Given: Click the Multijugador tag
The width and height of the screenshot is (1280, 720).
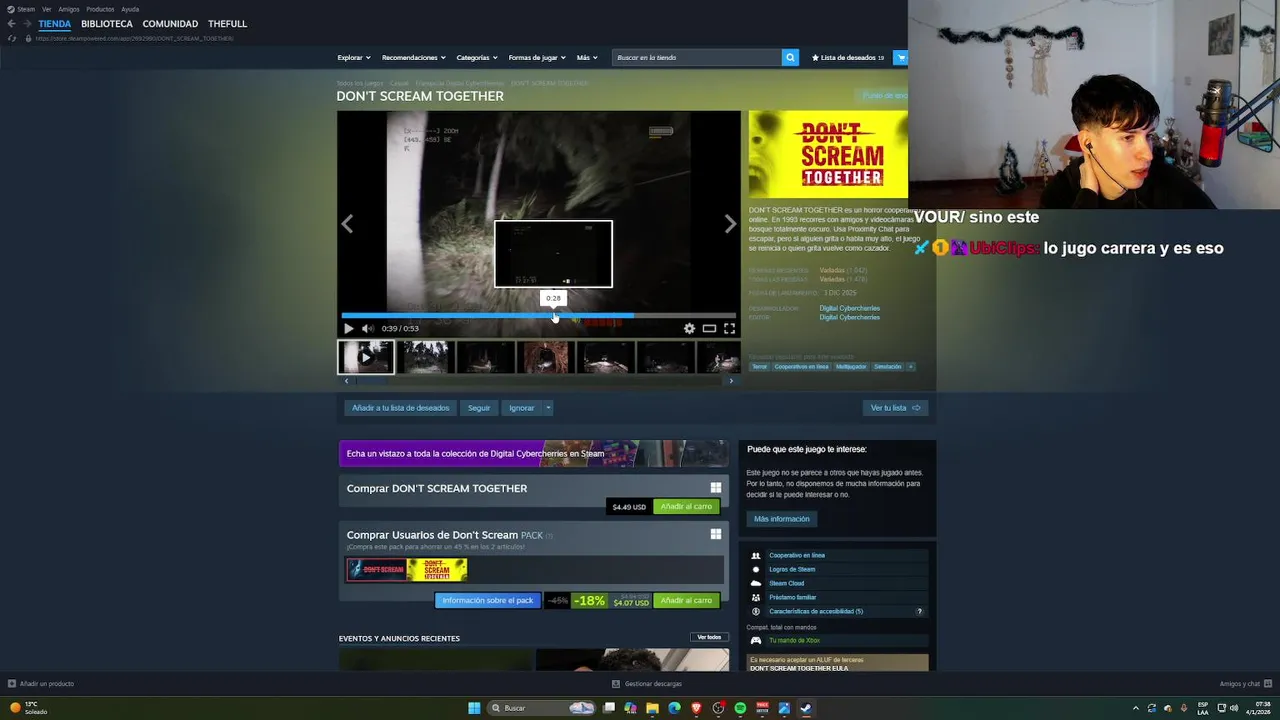Looking at the screenshot, I should click(851, 367).
